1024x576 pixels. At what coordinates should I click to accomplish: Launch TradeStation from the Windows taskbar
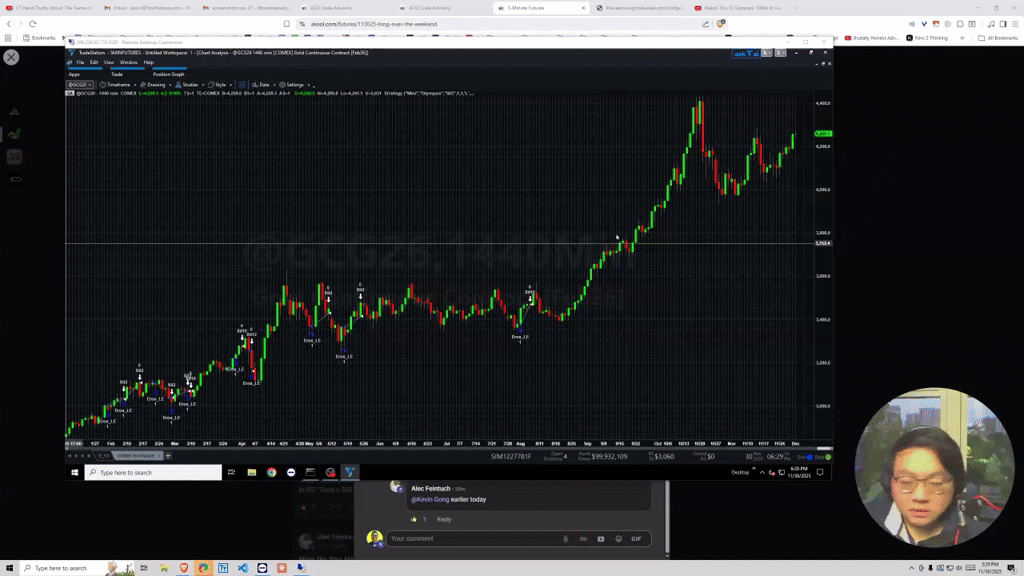[350, 471]
